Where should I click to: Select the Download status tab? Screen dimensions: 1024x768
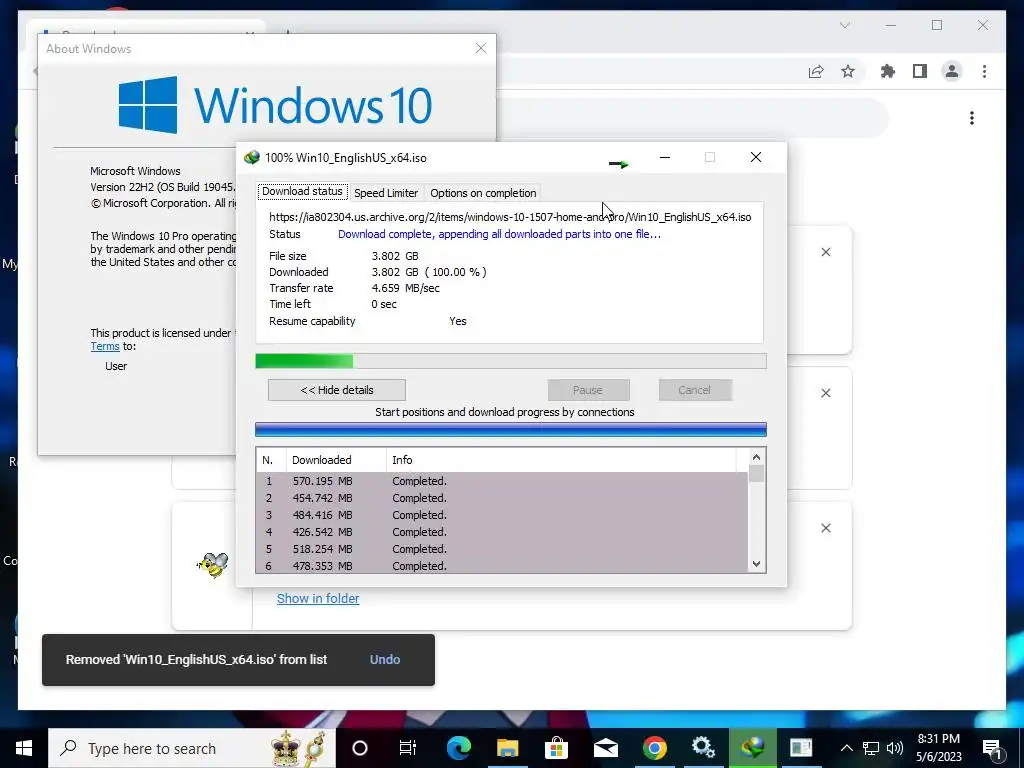302,191
